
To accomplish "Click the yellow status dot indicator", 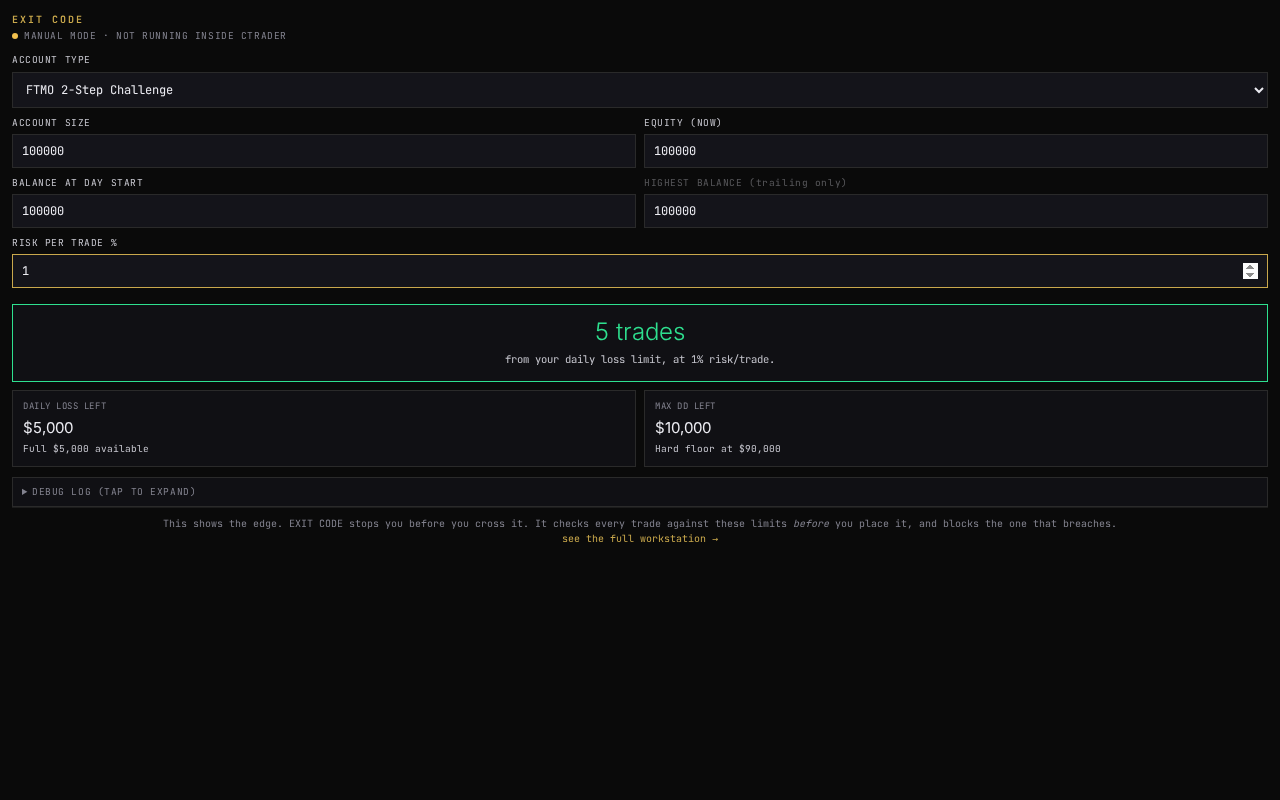I will click(15, 36).
